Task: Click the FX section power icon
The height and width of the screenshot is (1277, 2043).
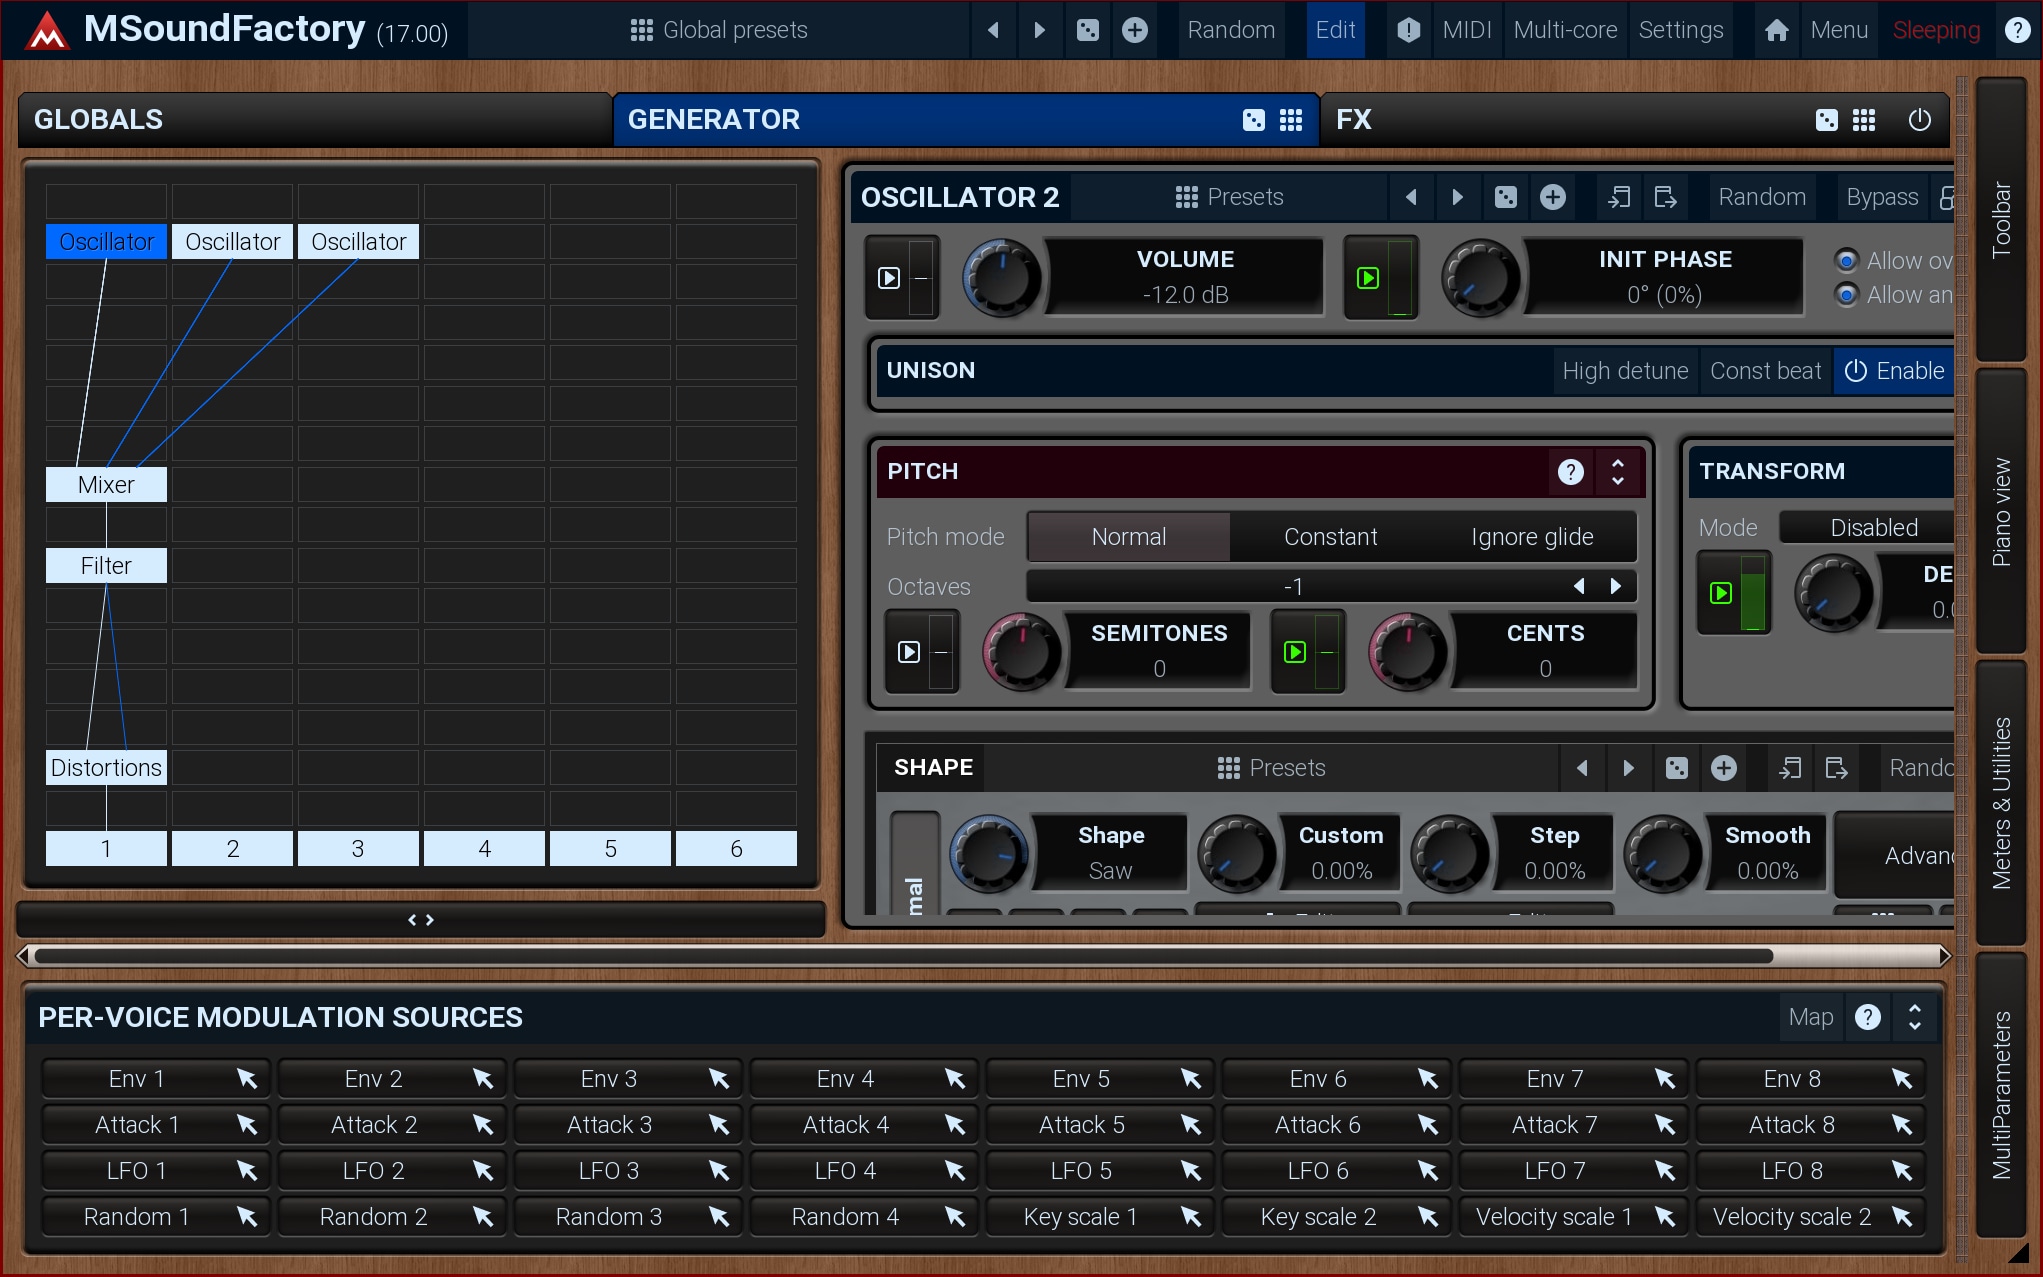Action: [x=1919, y=120]
